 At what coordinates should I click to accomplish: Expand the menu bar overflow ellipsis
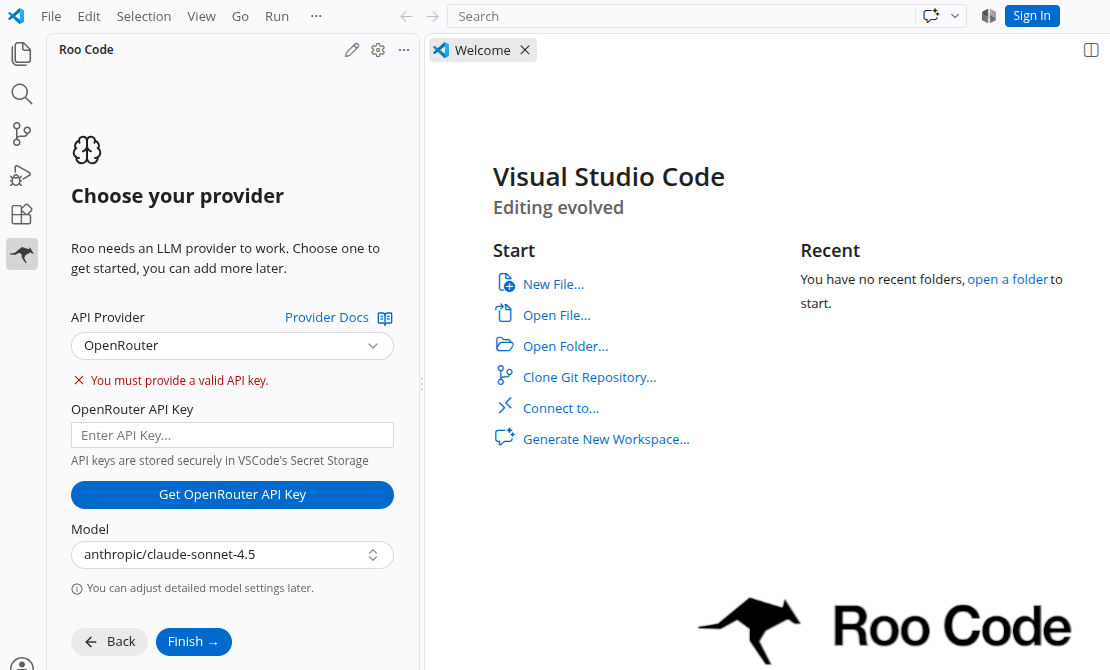tap(316, 16)
